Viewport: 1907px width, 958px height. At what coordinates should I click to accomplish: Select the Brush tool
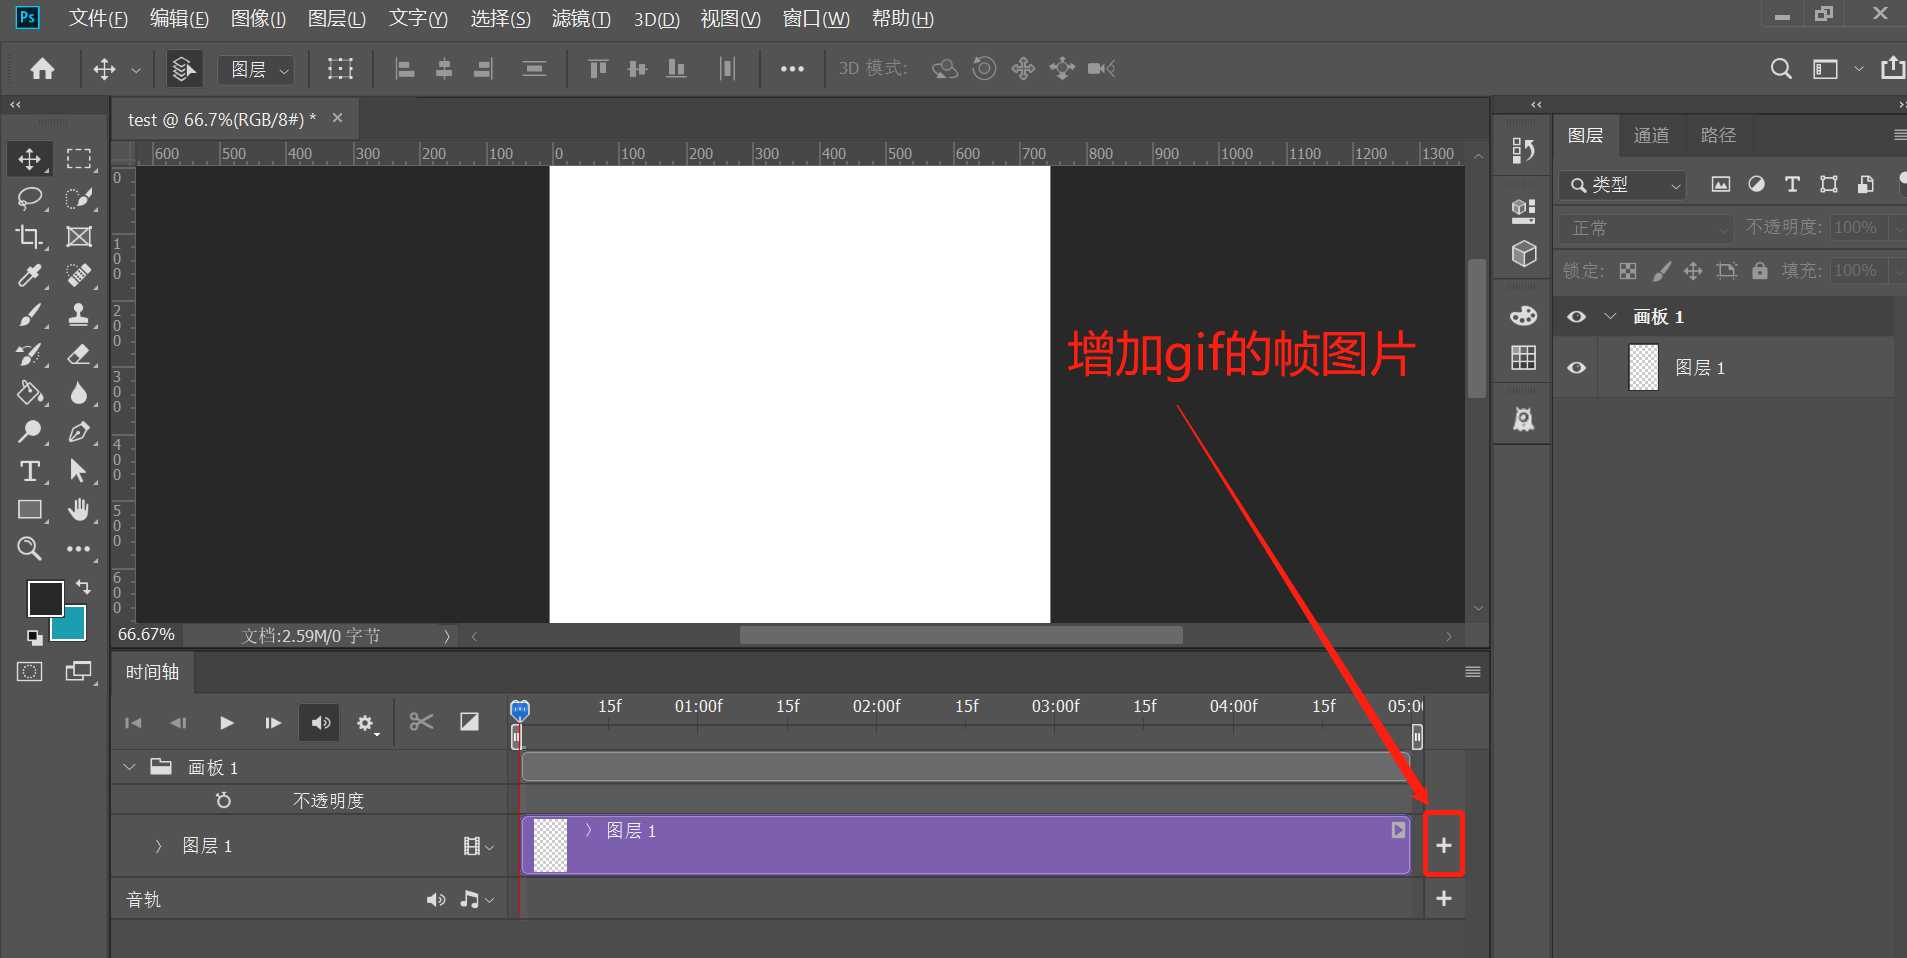click(30, 315)
